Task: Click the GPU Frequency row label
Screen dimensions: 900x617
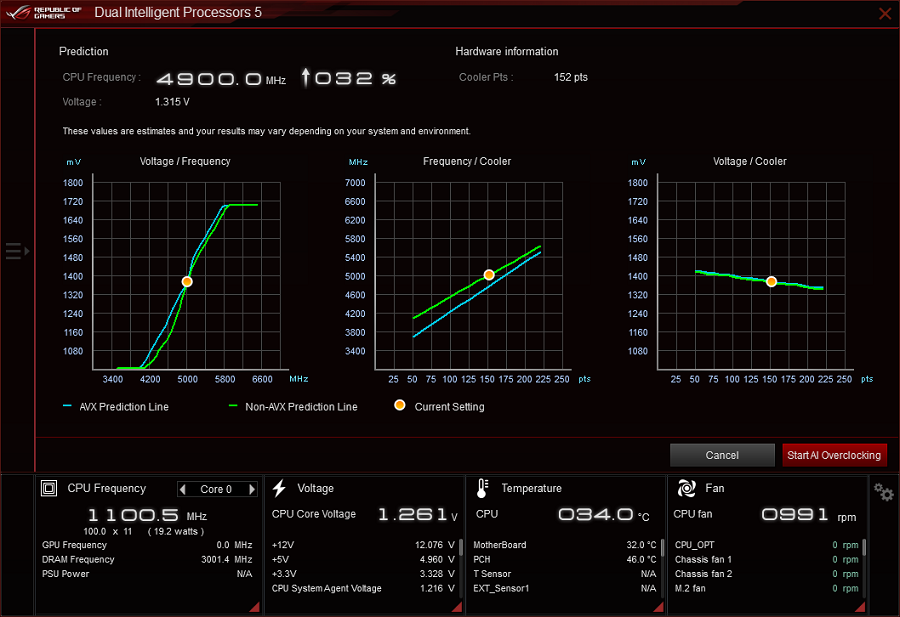Action: pyautogui.click(x=74, y=545)
